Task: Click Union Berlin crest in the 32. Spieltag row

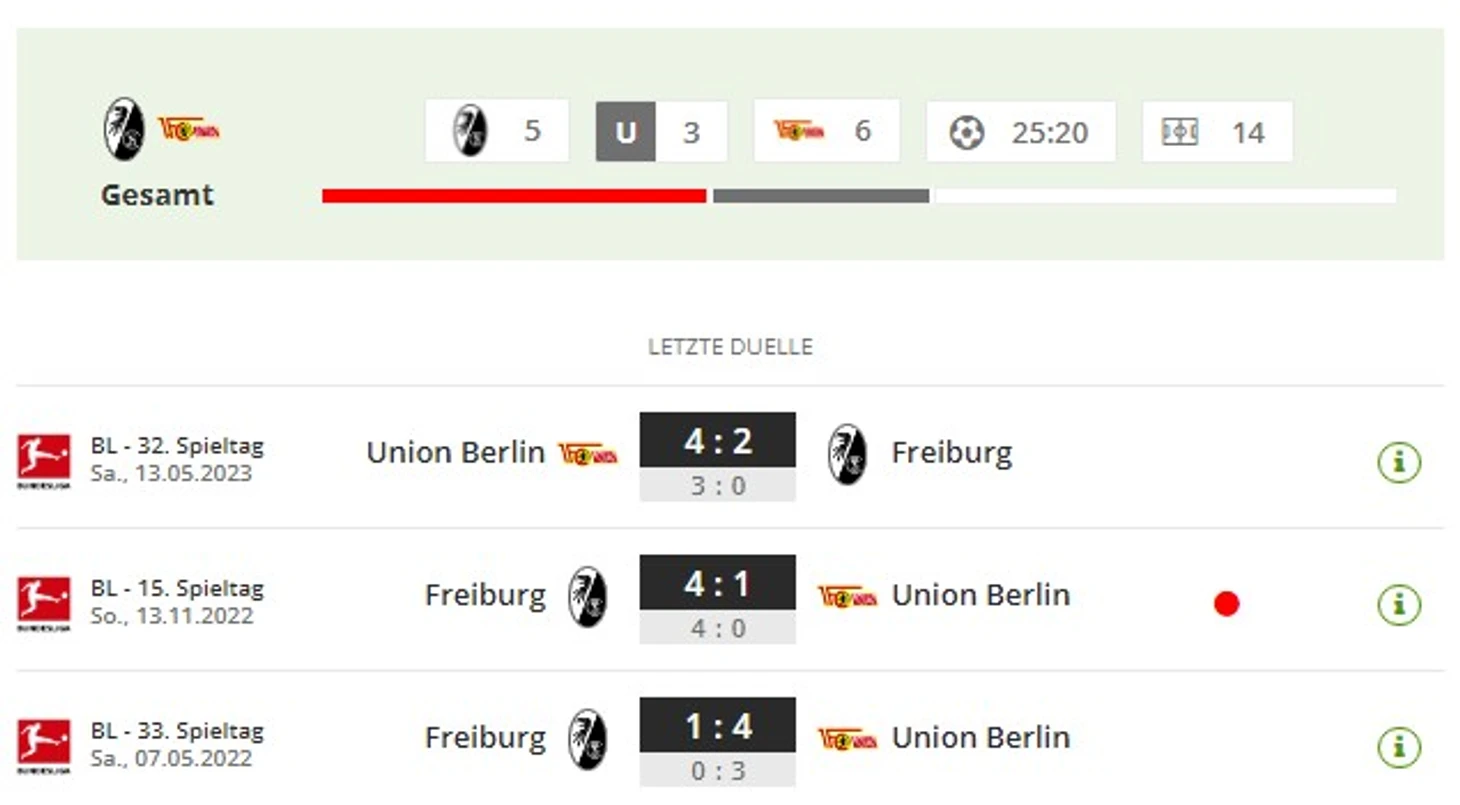Action: pos(588,453)
